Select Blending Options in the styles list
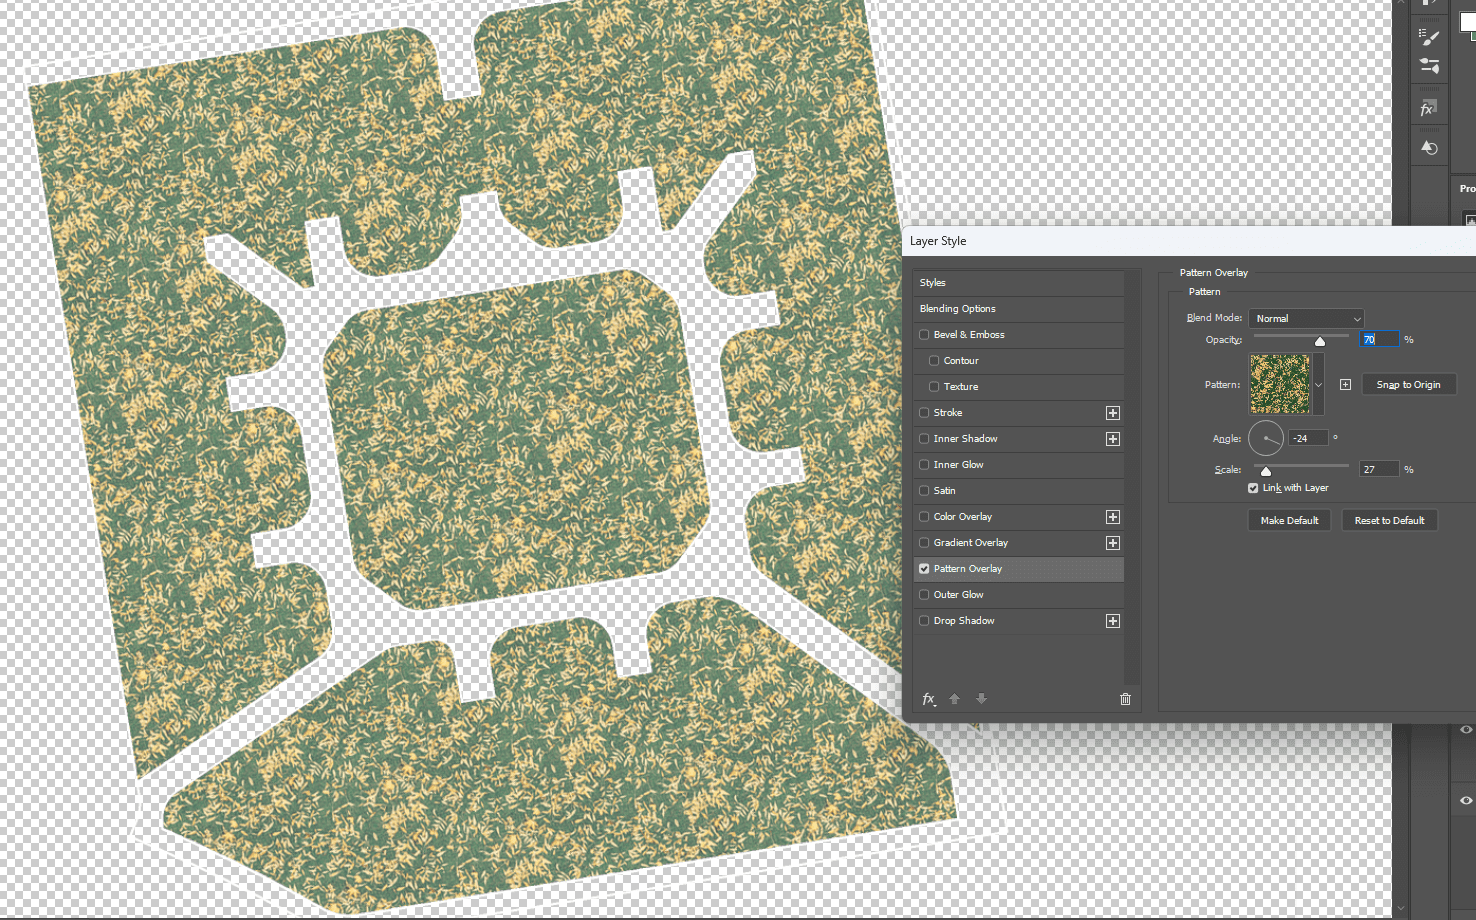This screenshot has height=920, width=1476. (957, 309)
